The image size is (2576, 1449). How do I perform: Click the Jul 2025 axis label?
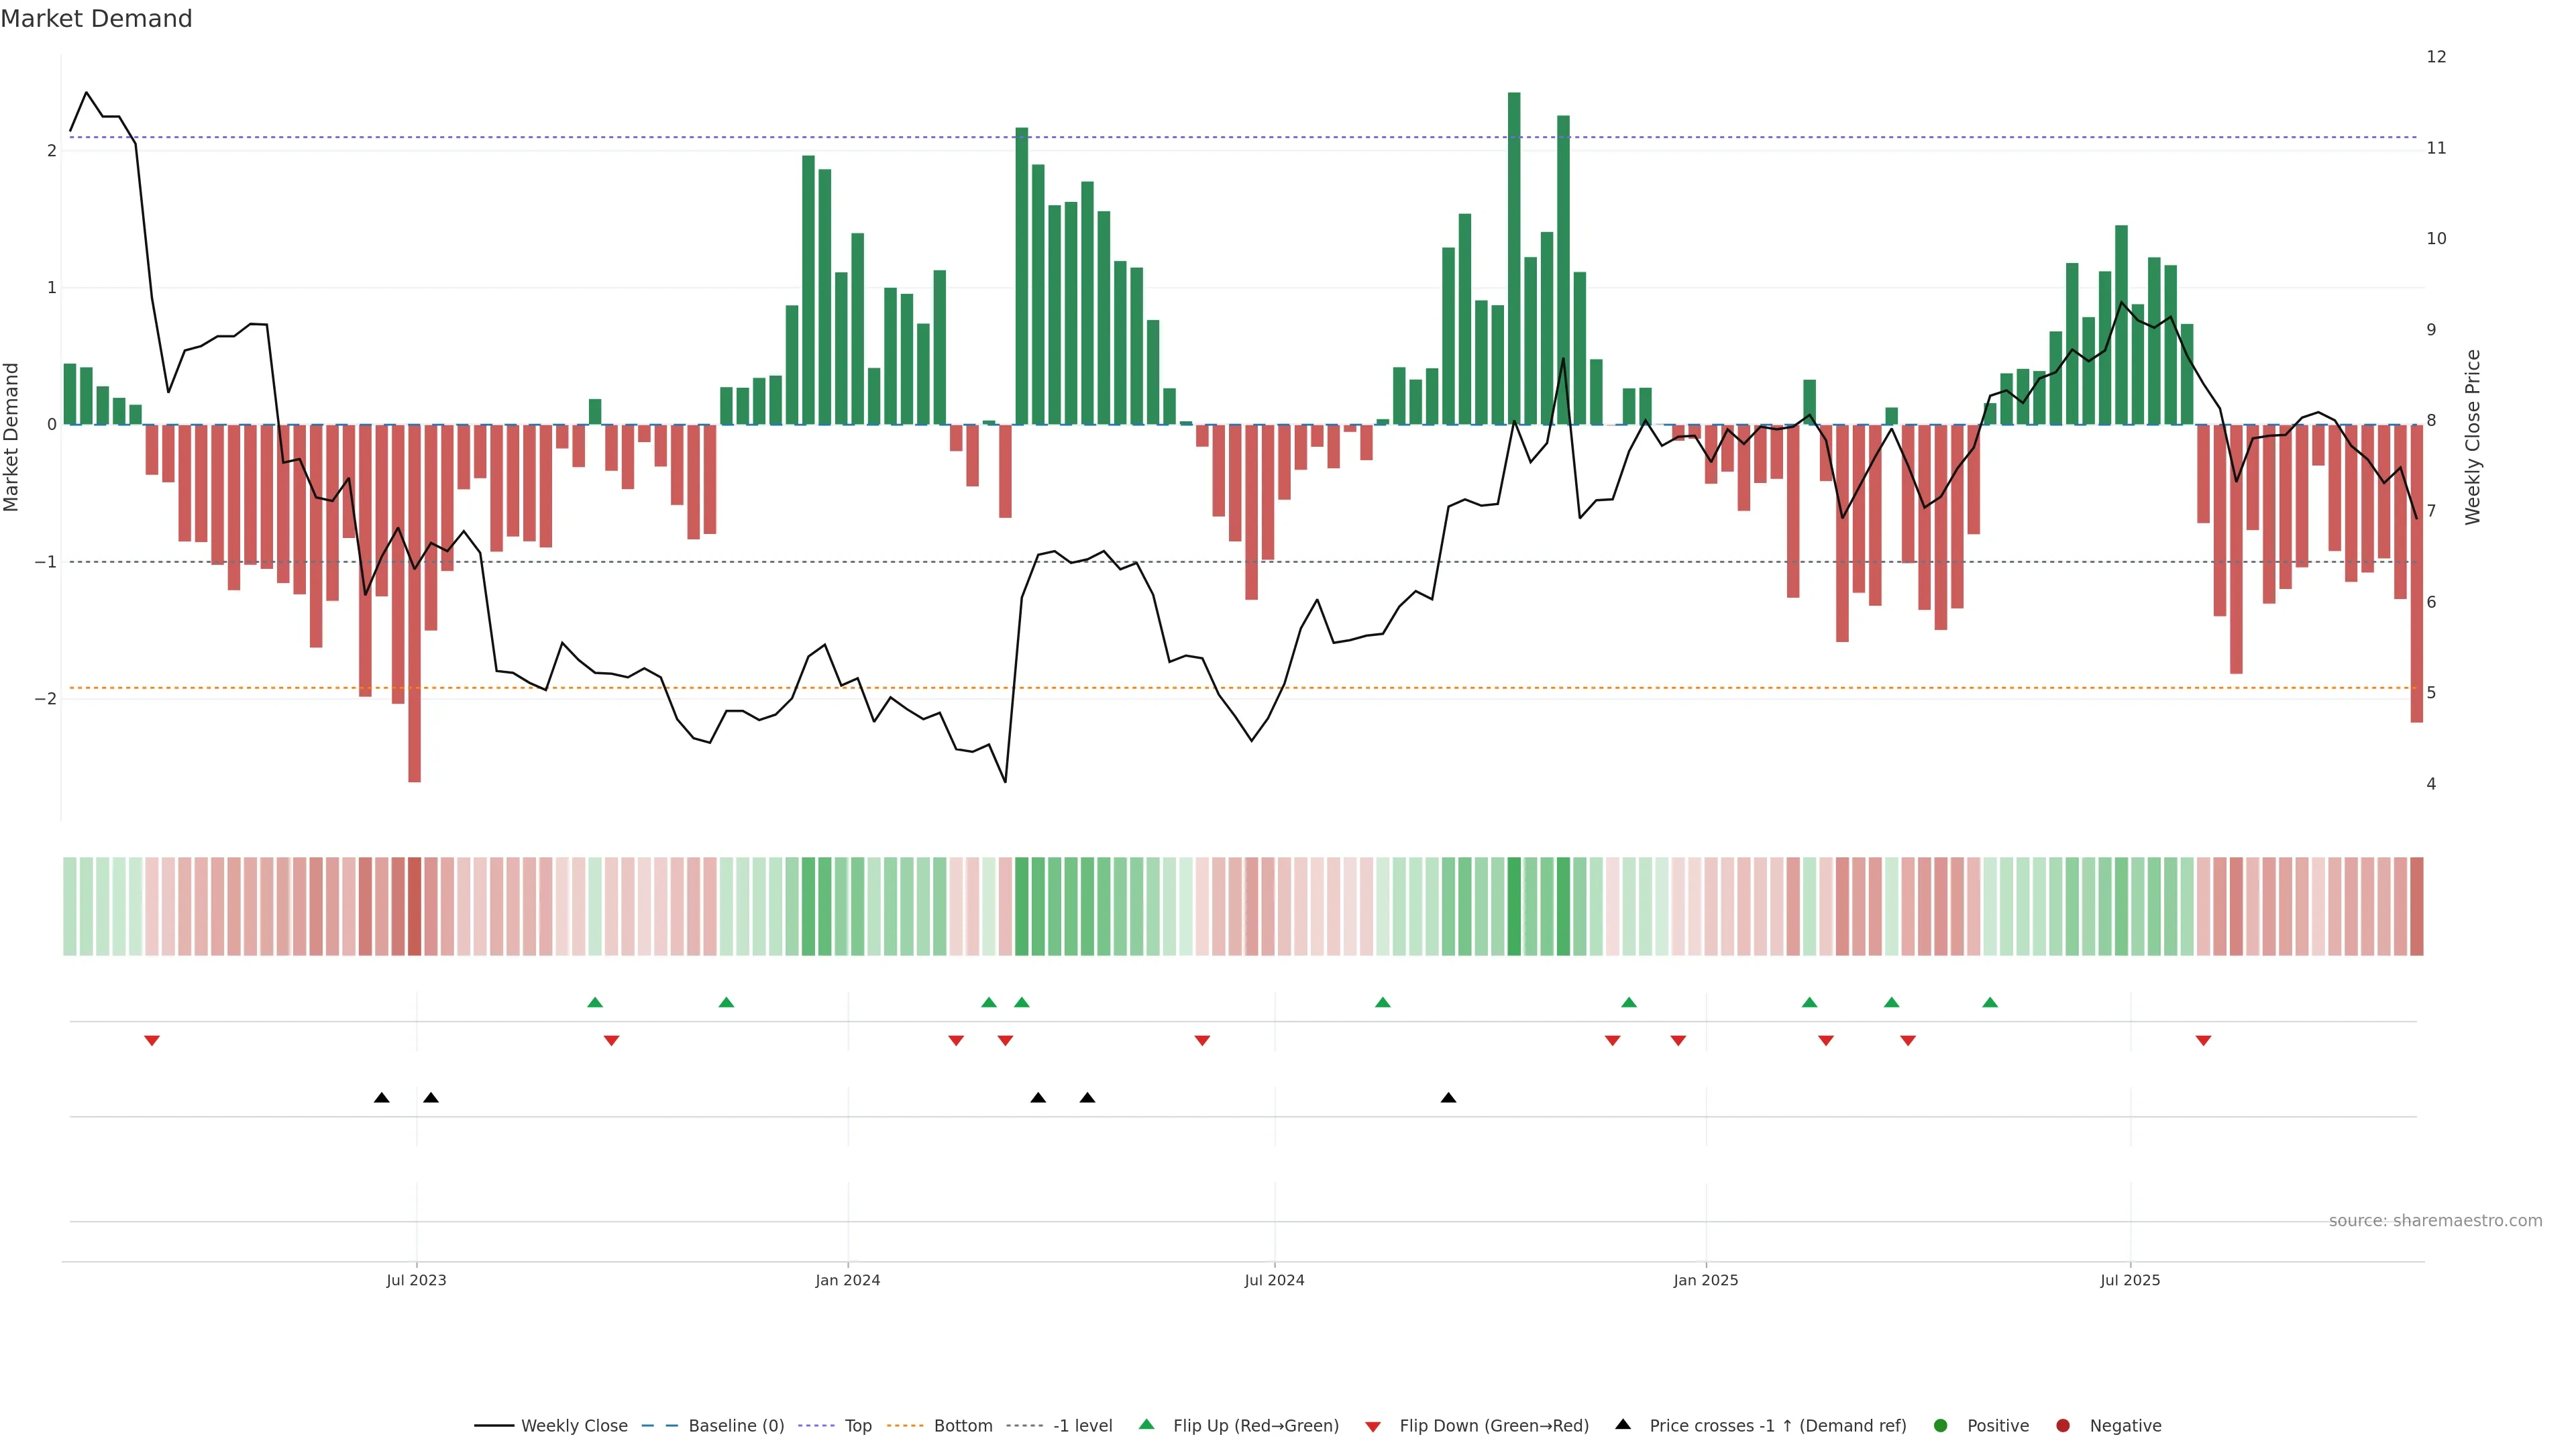[2130, 1280]
